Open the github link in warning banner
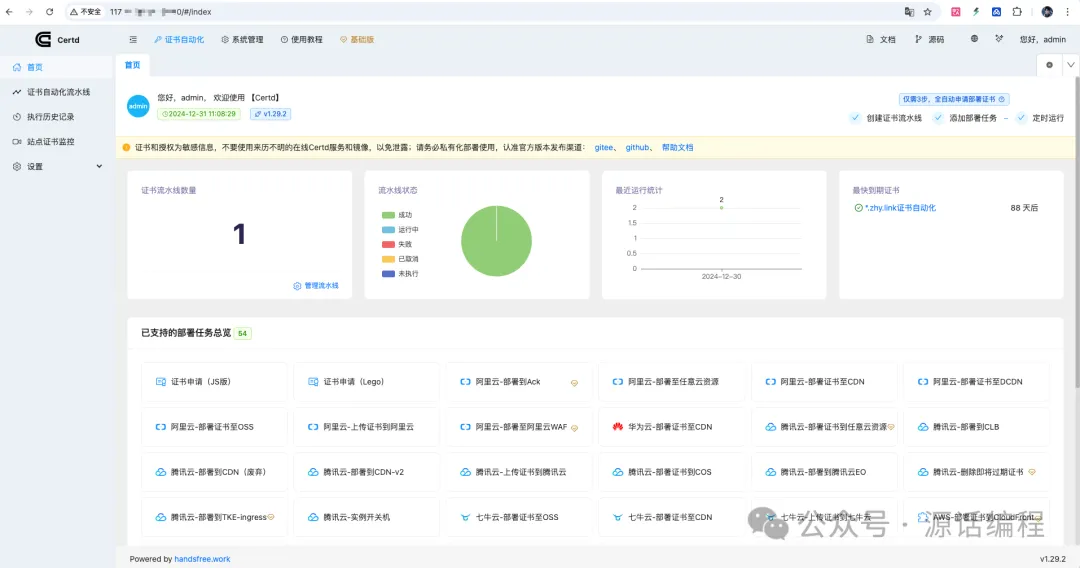The width and height of the screenshot is (1080, 568). pos(637,147)
